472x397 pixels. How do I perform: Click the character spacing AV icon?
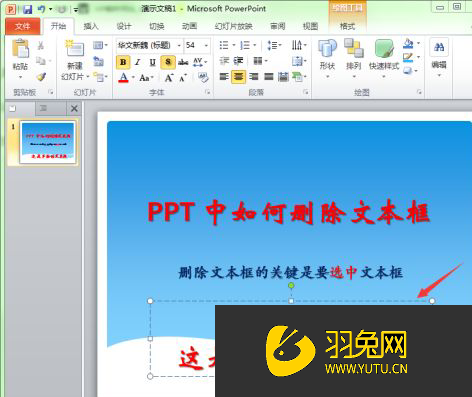tap(198, 62)
